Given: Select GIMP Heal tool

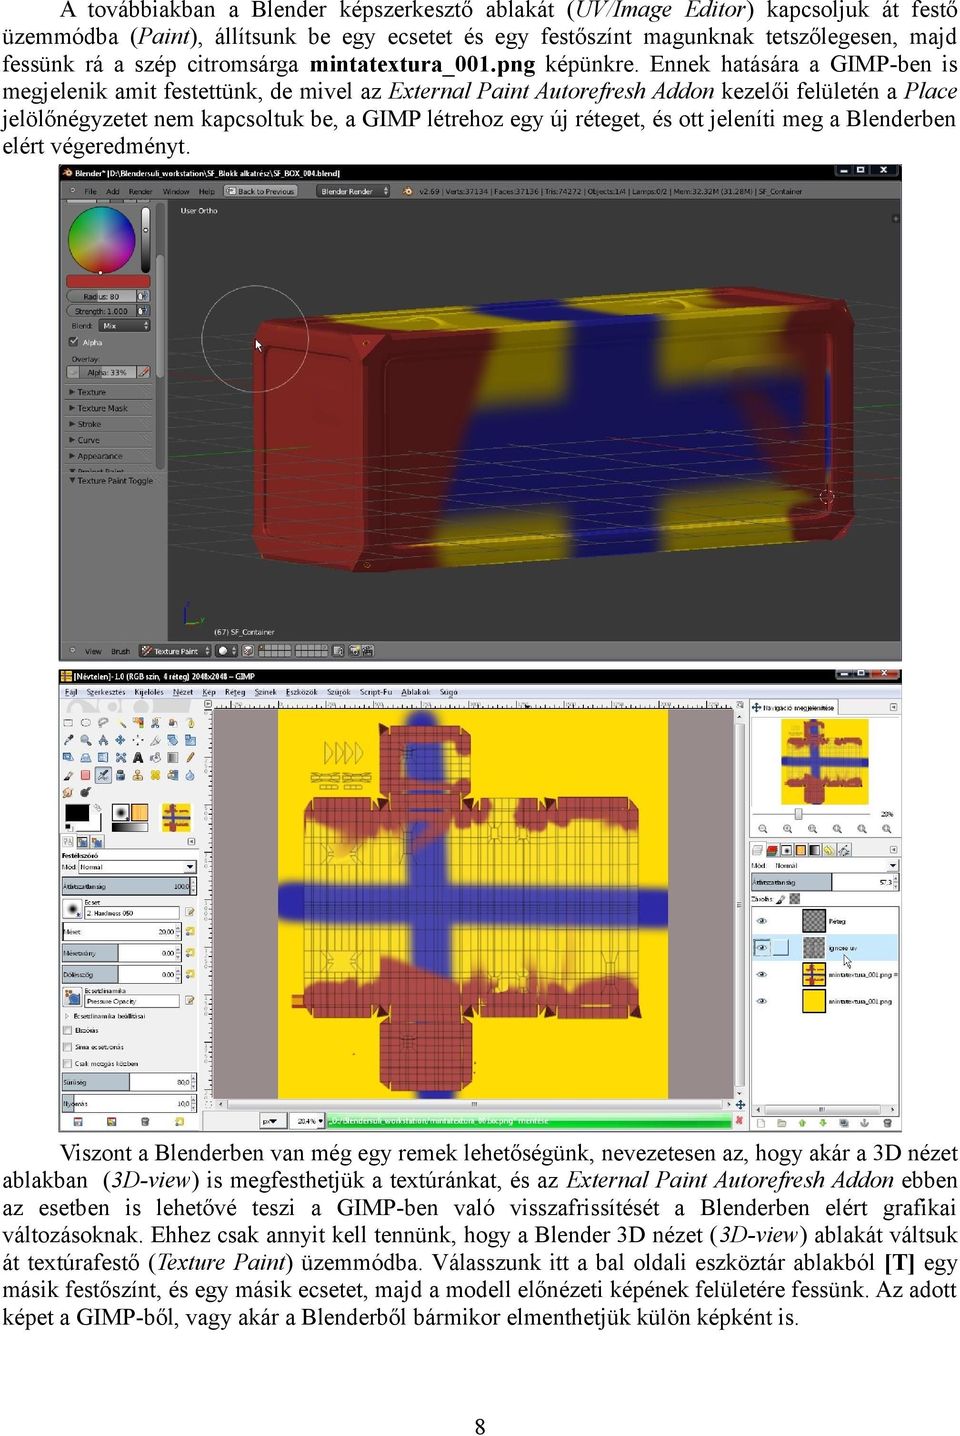Looking at the screenshot, I should click(155, 775).
